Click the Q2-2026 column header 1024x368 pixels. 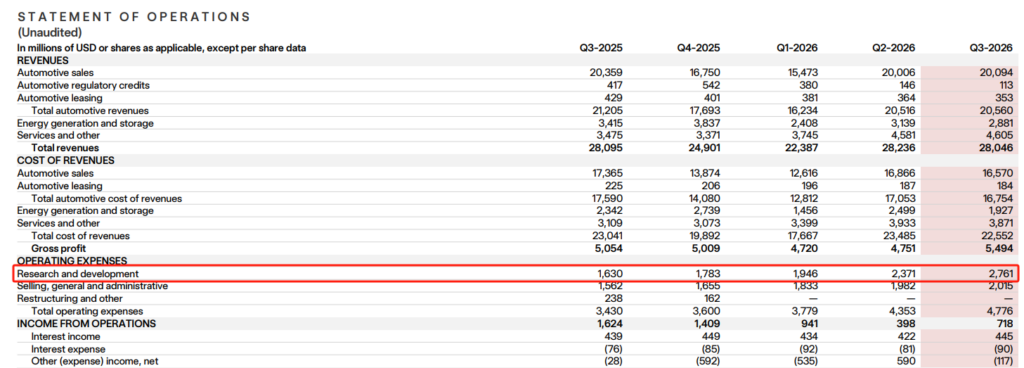coord(894,48)
